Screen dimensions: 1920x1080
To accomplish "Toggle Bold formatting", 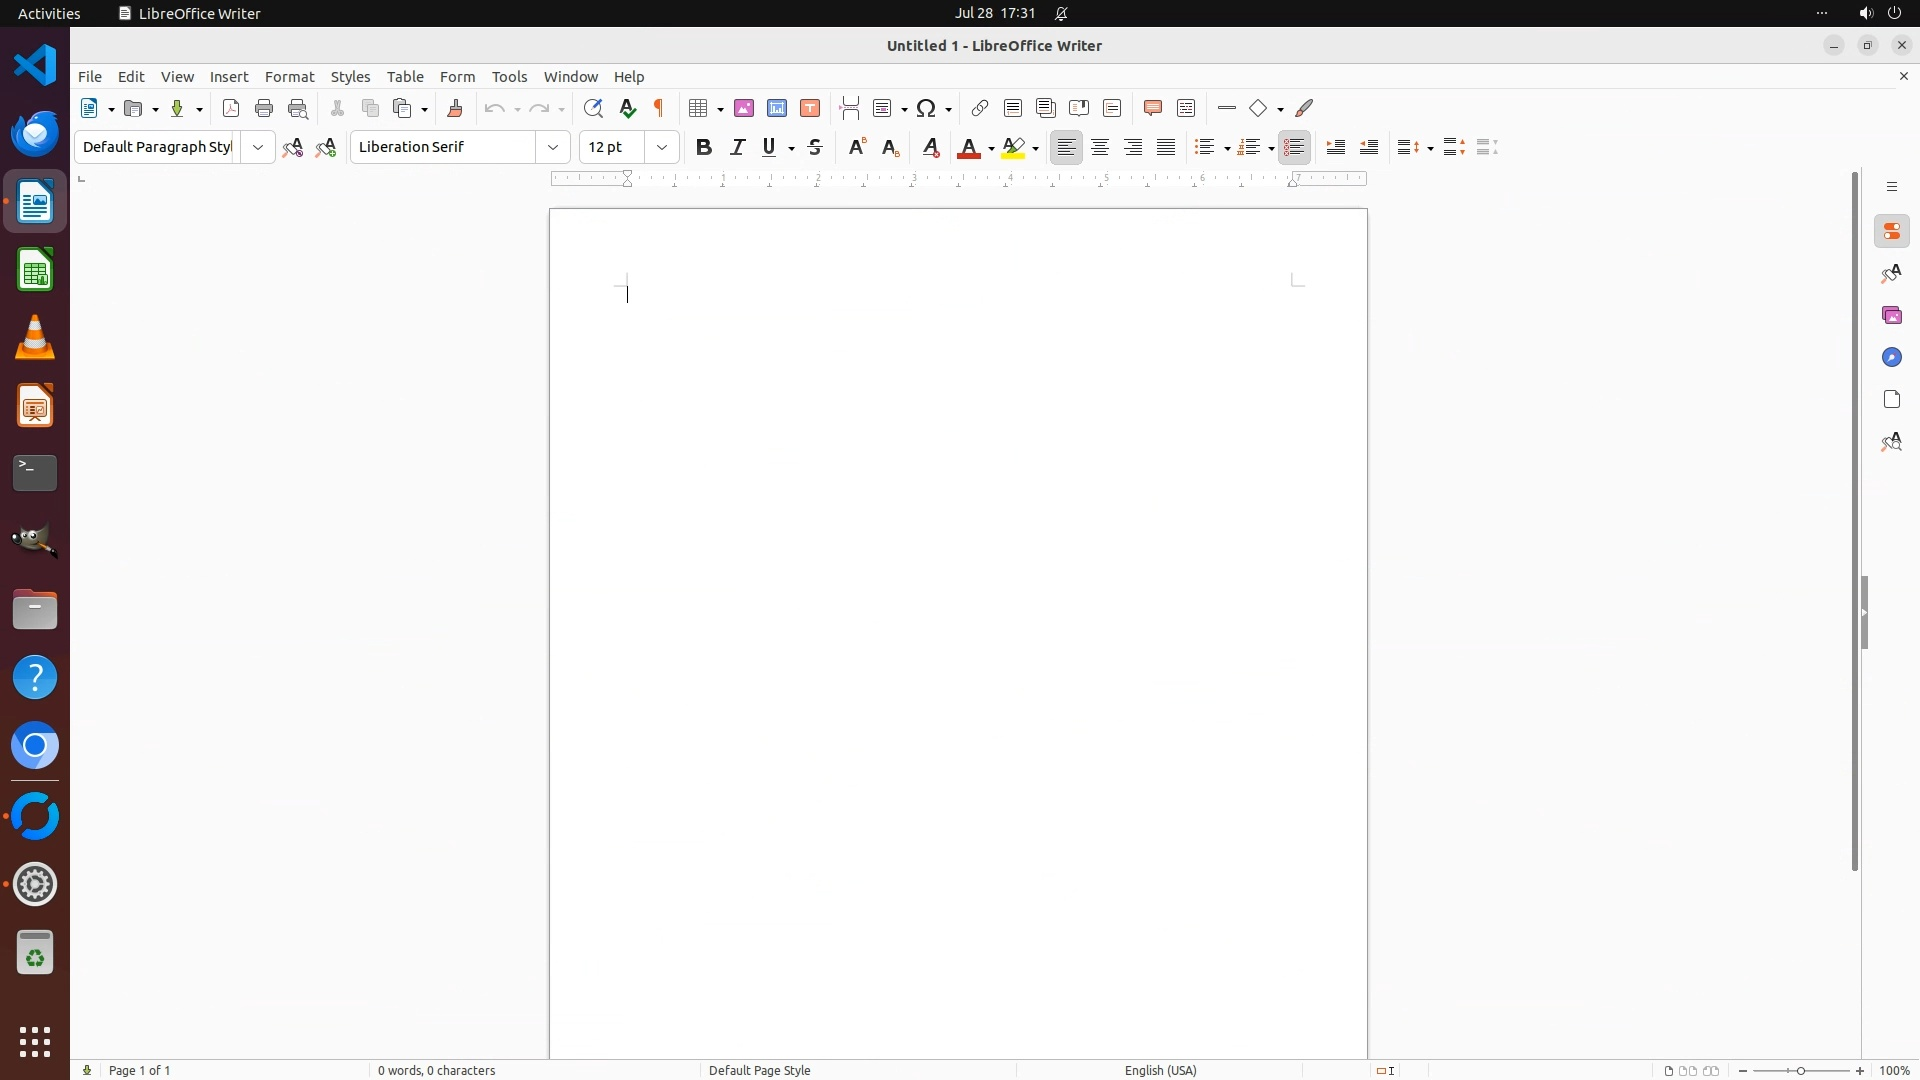I will click(x=704, y=147).
